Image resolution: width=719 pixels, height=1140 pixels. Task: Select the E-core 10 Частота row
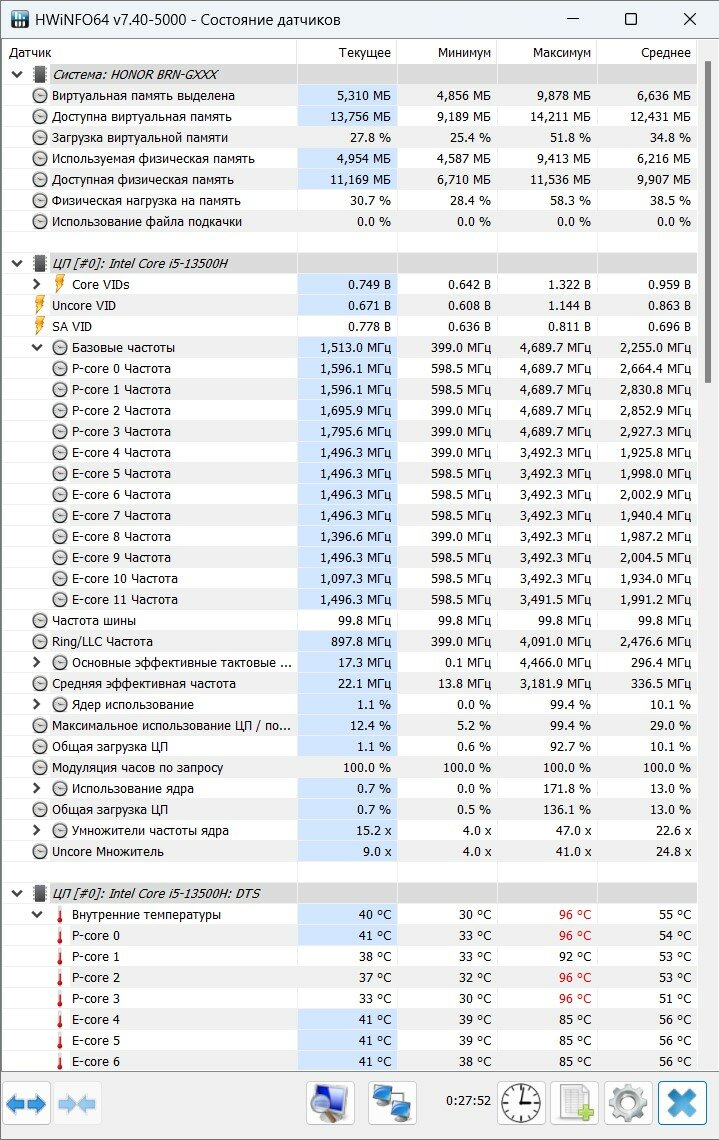tap(349, 579)
